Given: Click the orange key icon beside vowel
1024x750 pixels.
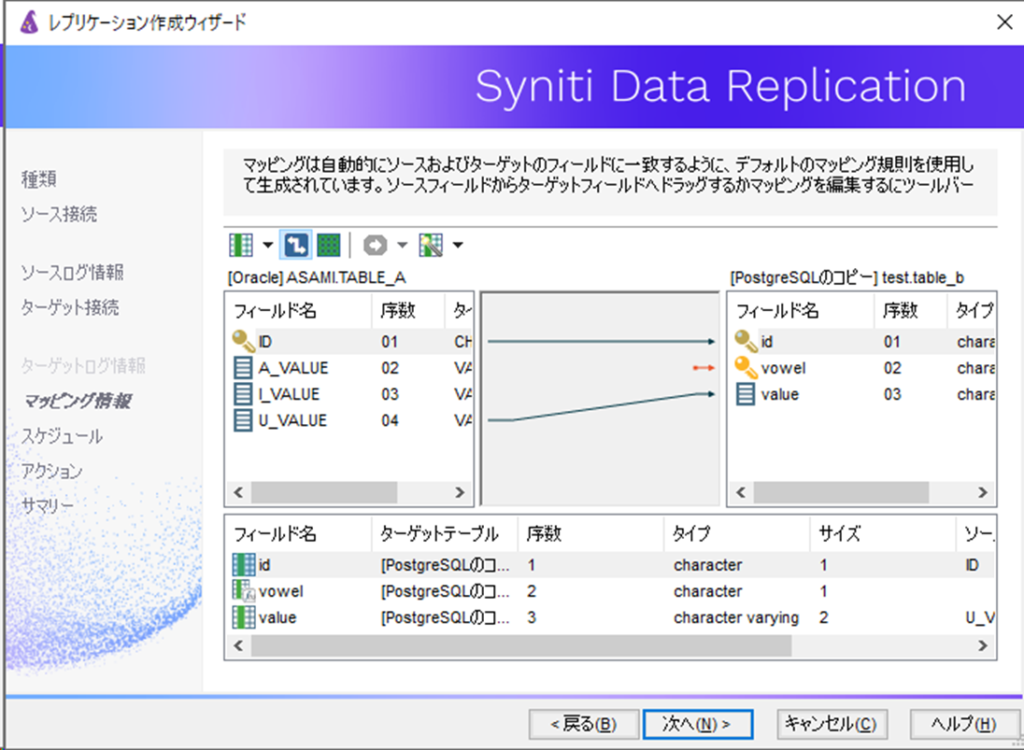Looking at the screenshot, I should pyautogui.click(x=746, y=368).
